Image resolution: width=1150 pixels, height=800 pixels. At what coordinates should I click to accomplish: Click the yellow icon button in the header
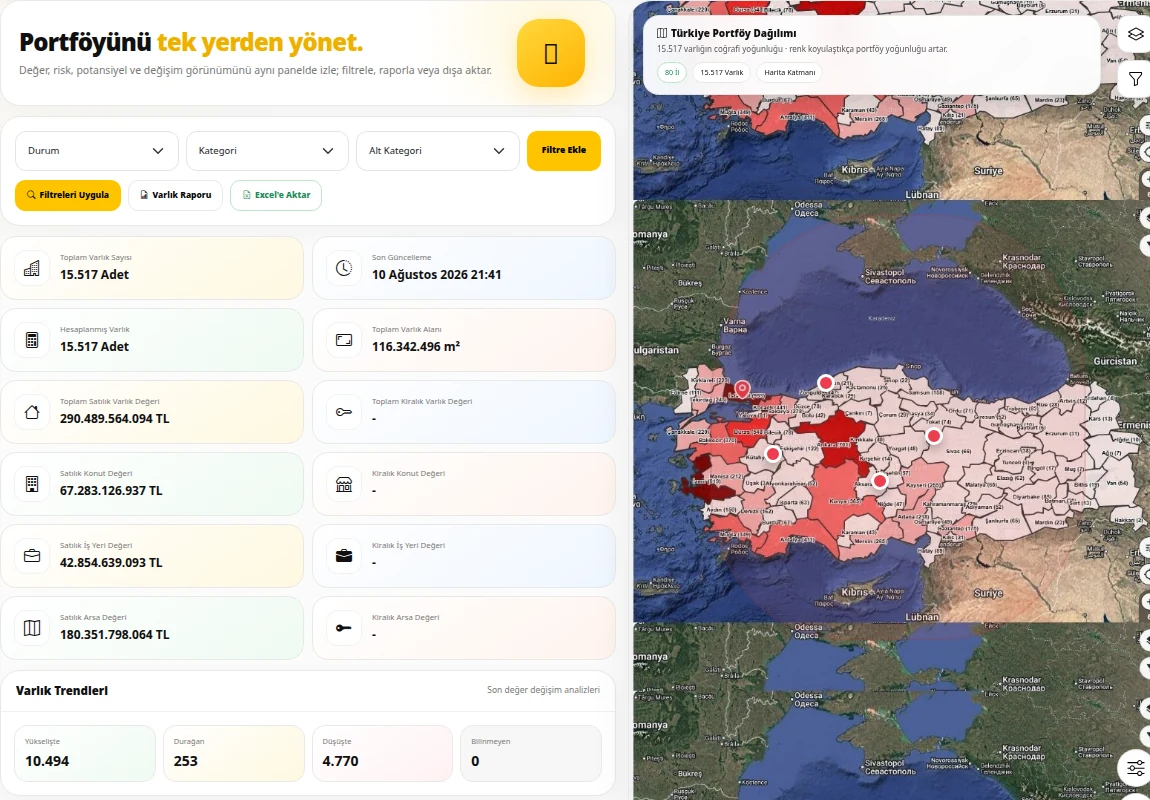[551, 54]
